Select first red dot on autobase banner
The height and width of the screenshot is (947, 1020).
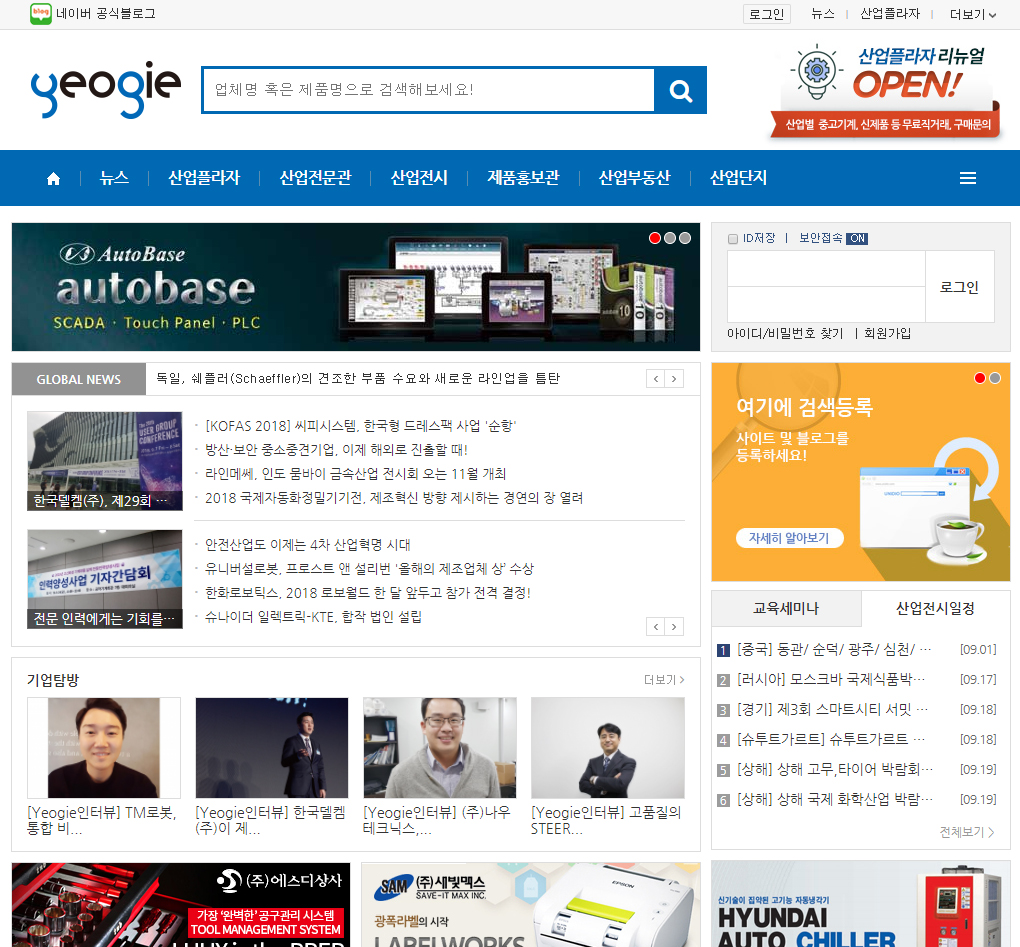[x=655, y=238]
